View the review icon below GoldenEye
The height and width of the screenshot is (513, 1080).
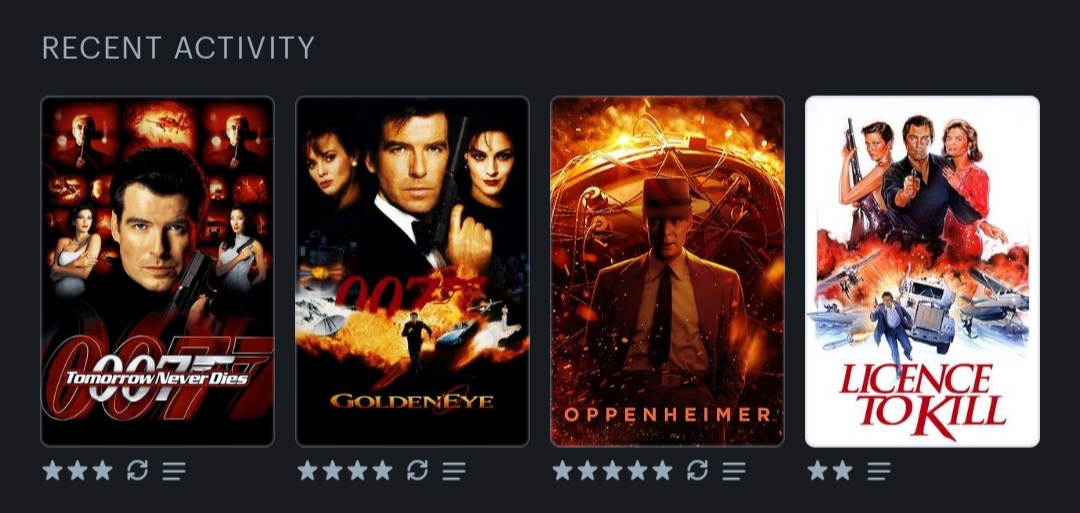pos(454,471)
